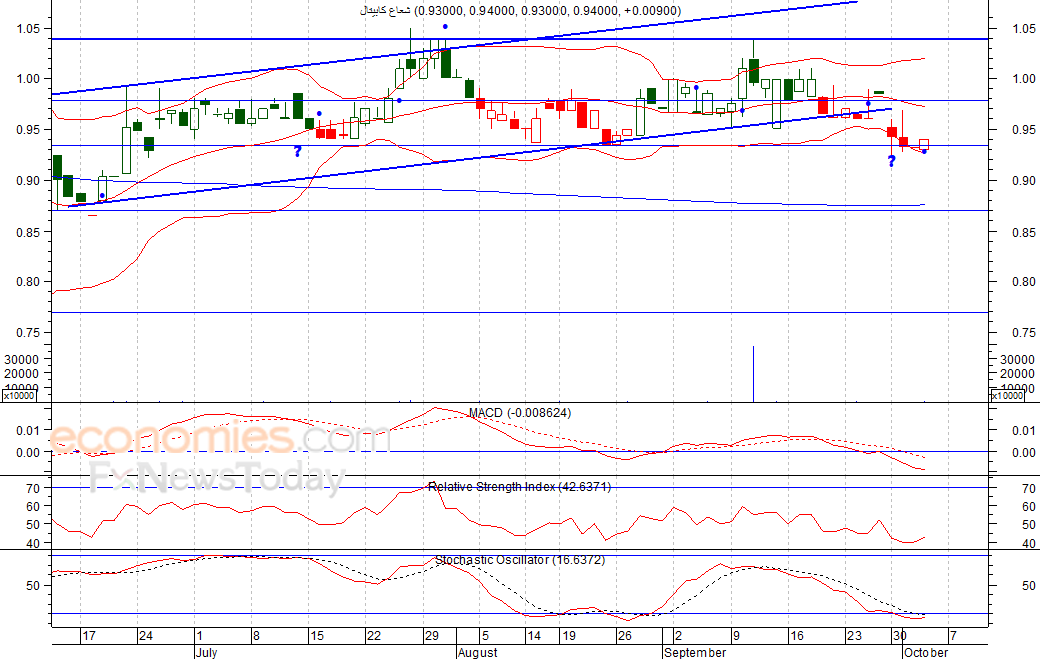Click the July month label

point(206,652)
